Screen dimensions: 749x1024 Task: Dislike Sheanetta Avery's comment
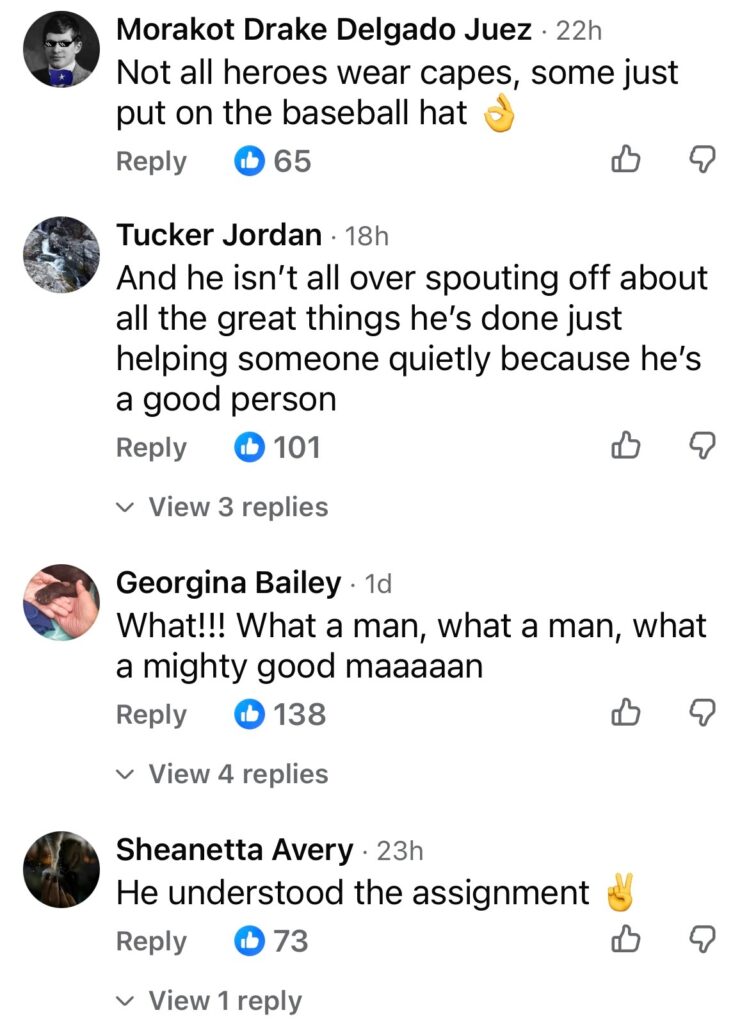pos(705,941)
